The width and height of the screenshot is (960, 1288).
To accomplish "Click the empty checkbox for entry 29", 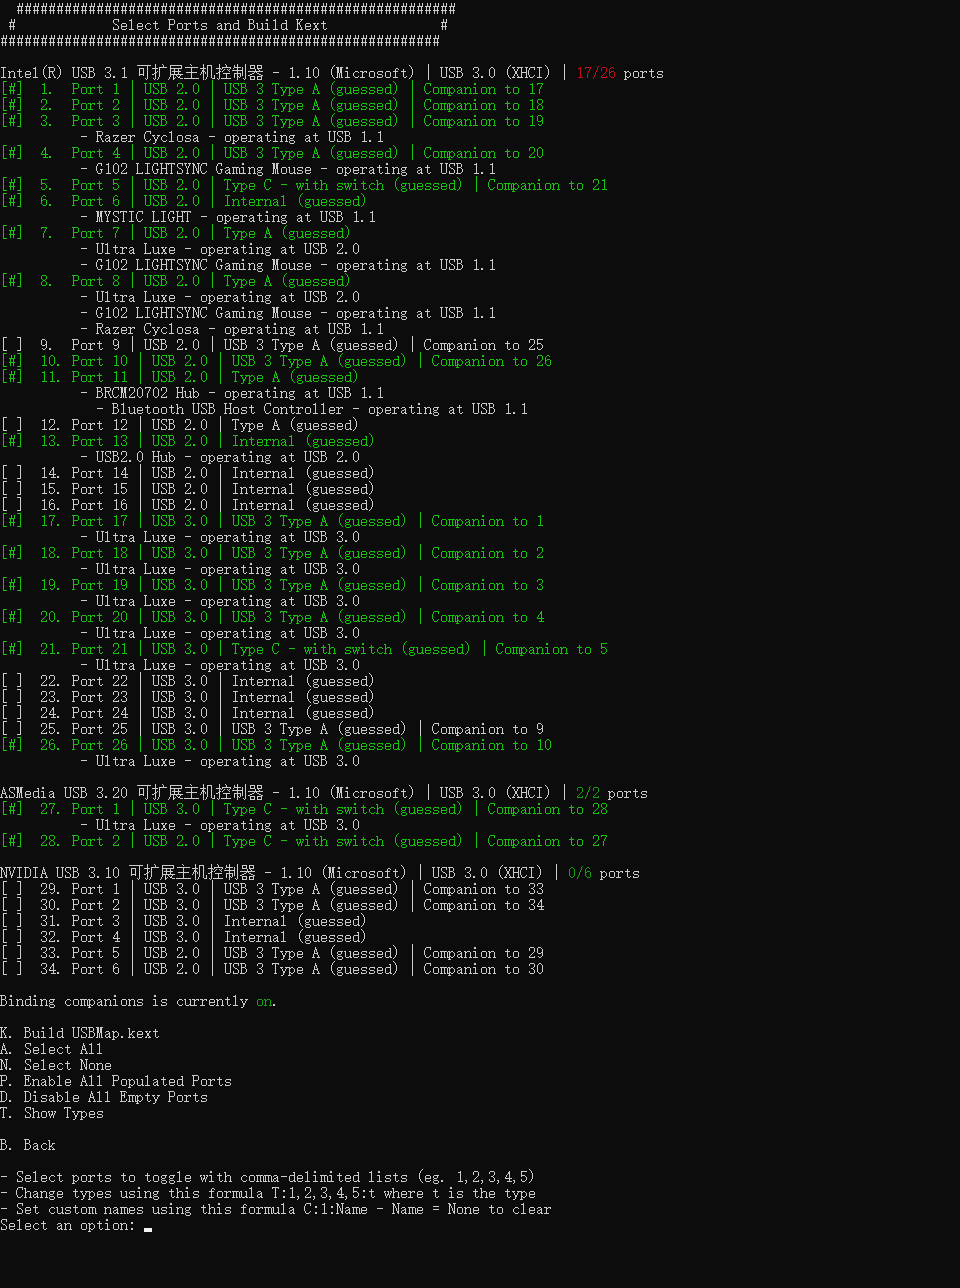I will 11,889.
